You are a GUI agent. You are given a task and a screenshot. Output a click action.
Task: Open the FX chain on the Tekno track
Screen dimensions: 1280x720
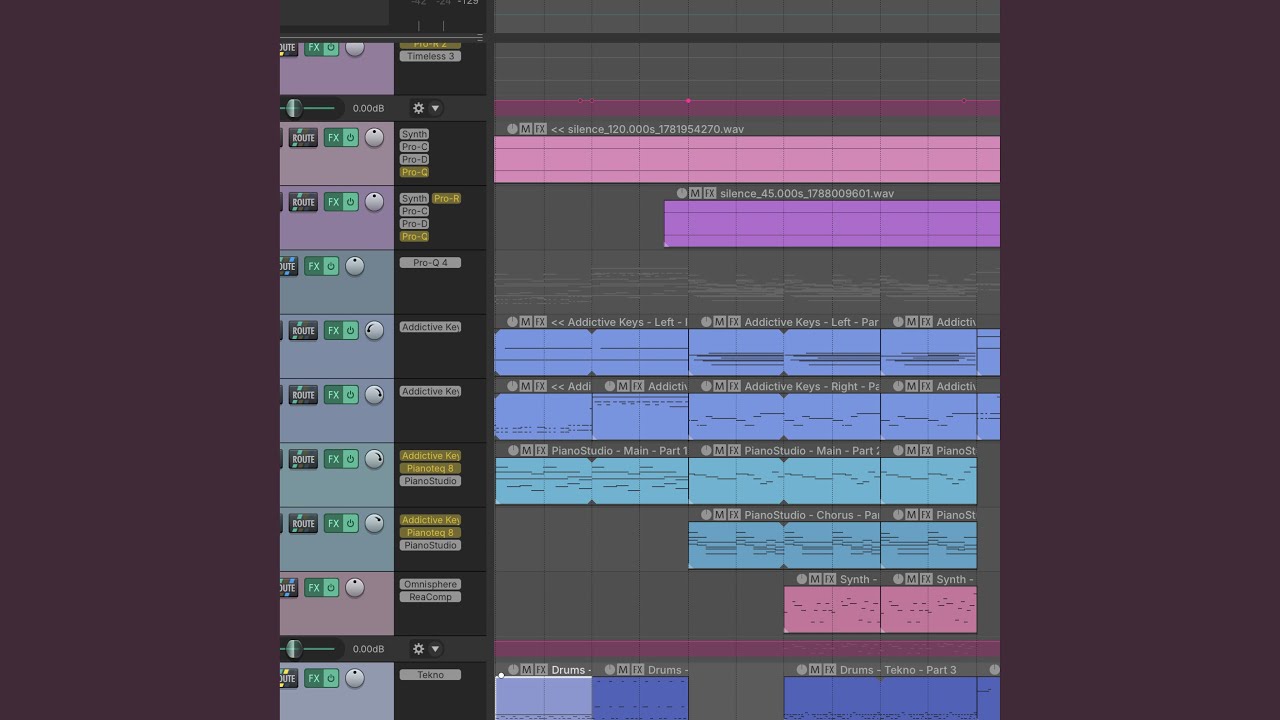(x=314, y=678)
